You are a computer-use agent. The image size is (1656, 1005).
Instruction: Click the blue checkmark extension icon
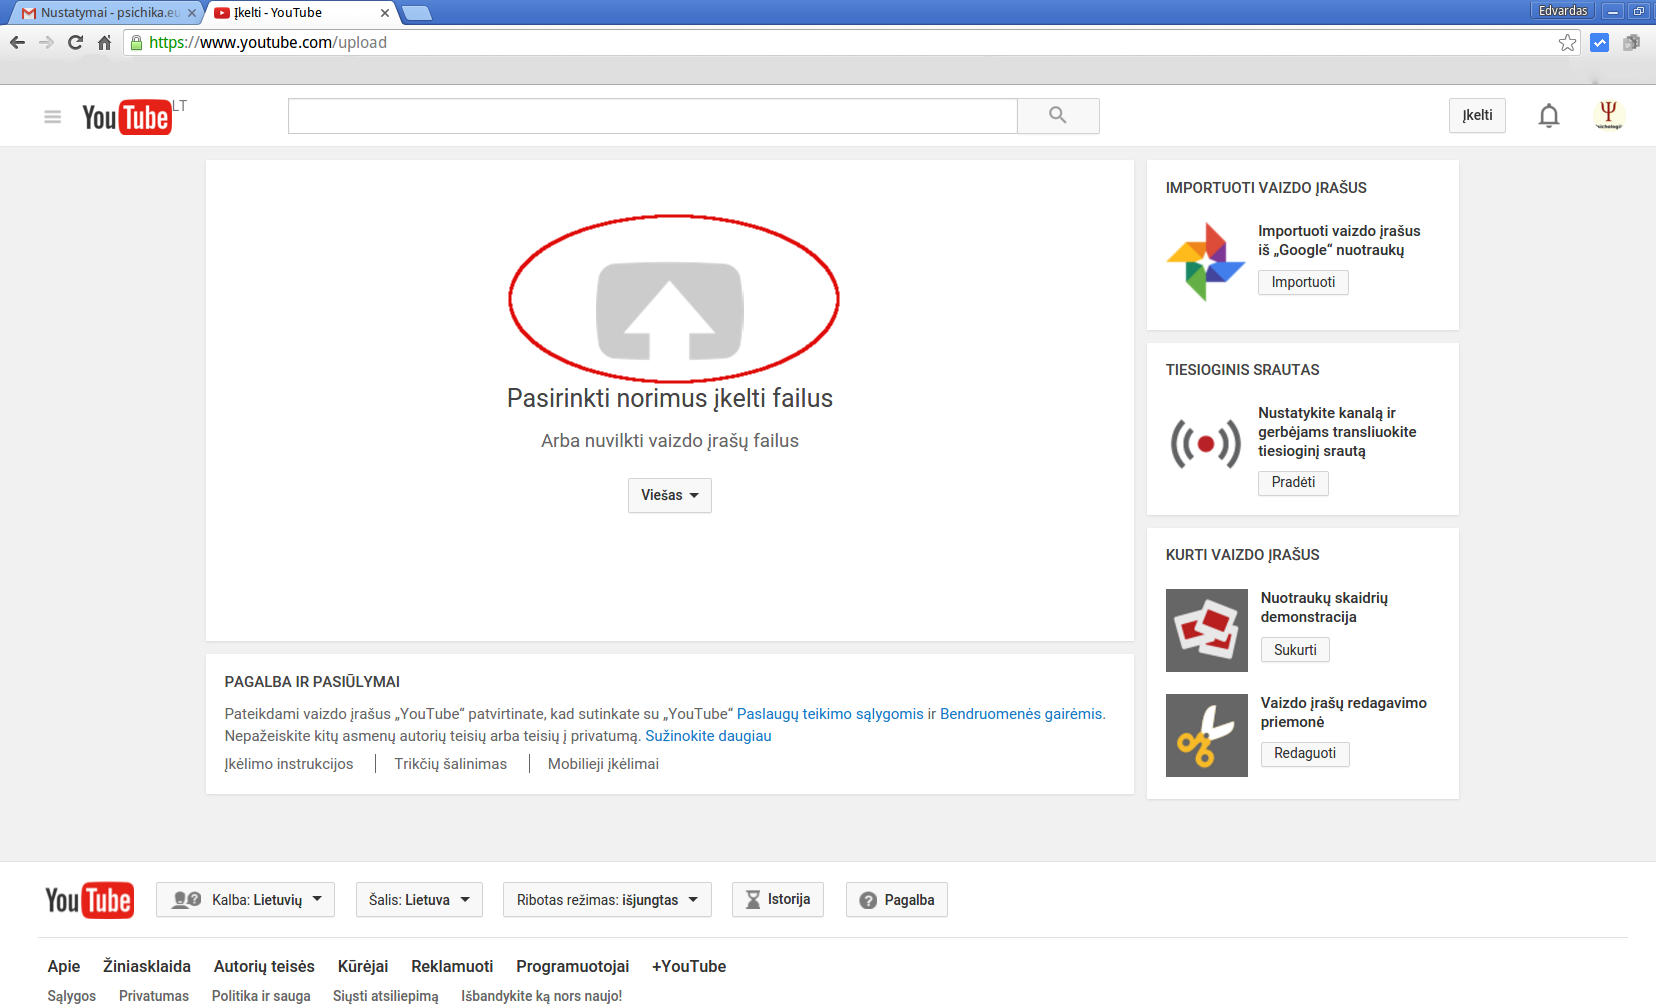1600,42
